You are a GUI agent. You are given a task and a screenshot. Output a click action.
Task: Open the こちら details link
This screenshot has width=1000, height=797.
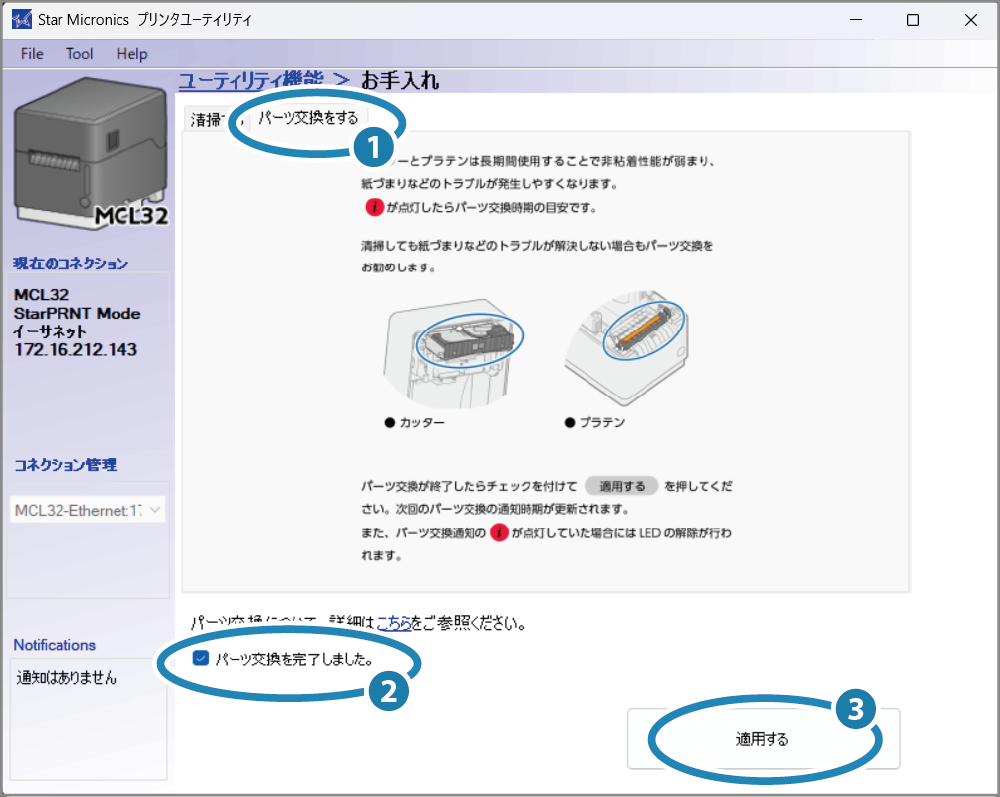pyautogui.click(x=393, y=622)
